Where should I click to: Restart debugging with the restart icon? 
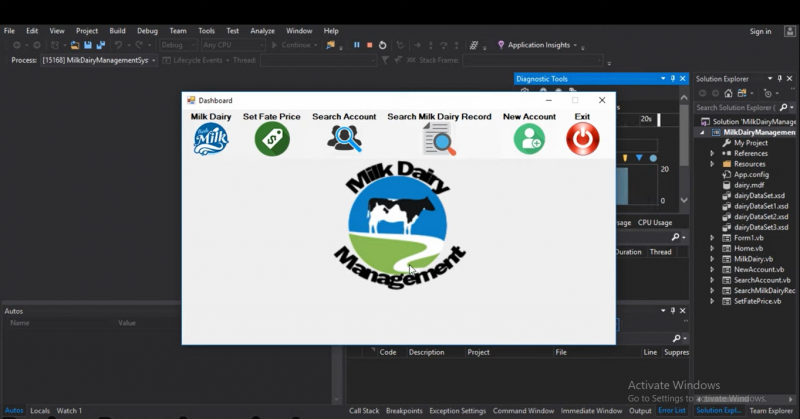(x=382, y=45)
